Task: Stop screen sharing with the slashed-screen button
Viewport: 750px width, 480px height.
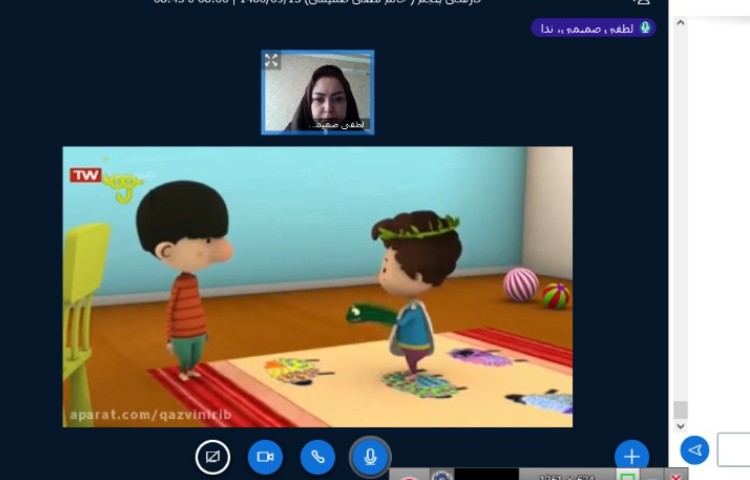Action: 212,457
